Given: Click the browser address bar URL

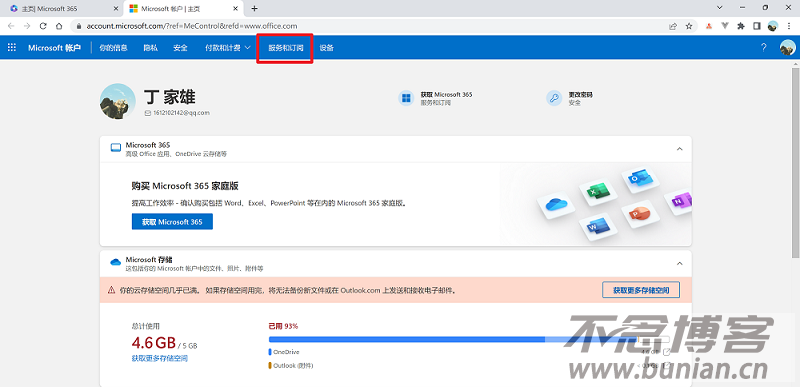Looking at the screenshot, I should click(x=192, y=26).
